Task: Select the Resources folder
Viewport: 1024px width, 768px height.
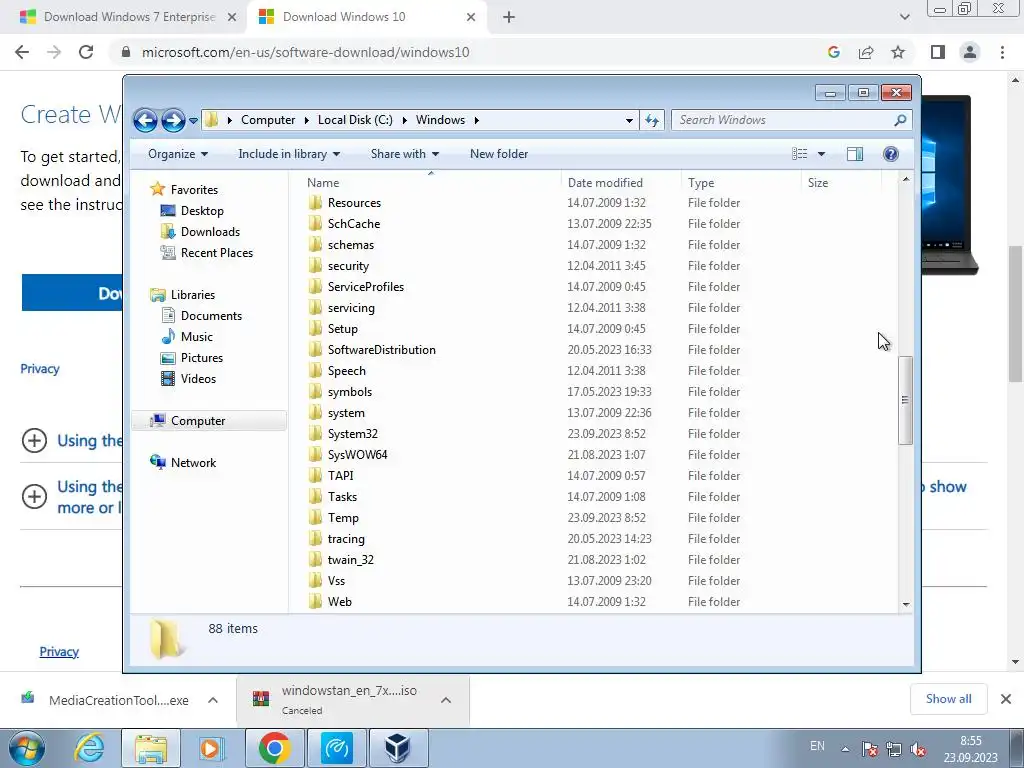Action: [x=354, y=203]
